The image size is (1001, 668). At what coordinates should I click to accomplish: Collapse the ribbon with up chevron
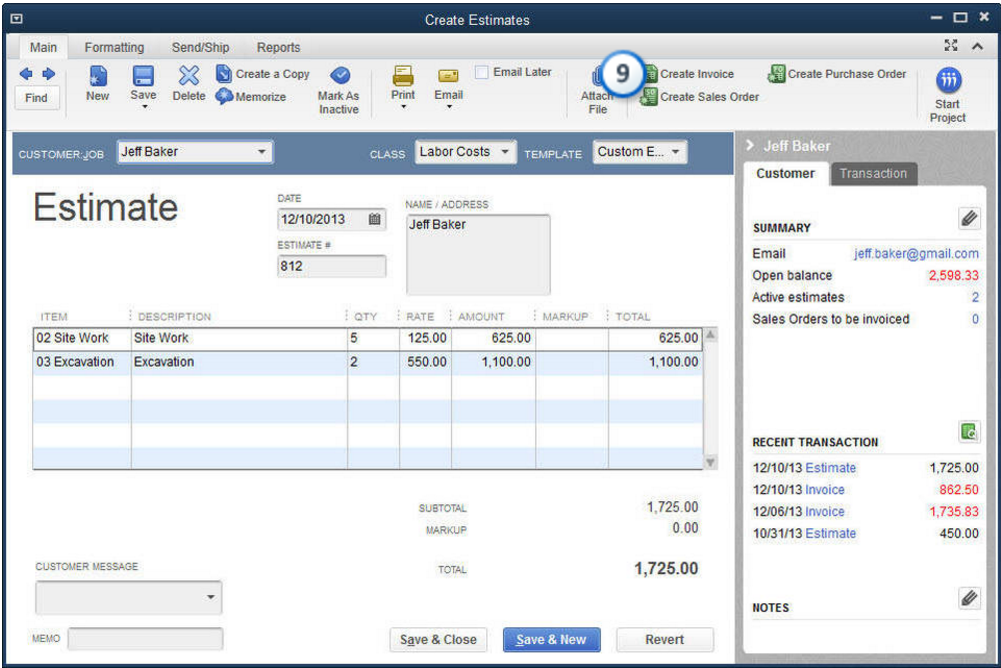pos(977,46)
